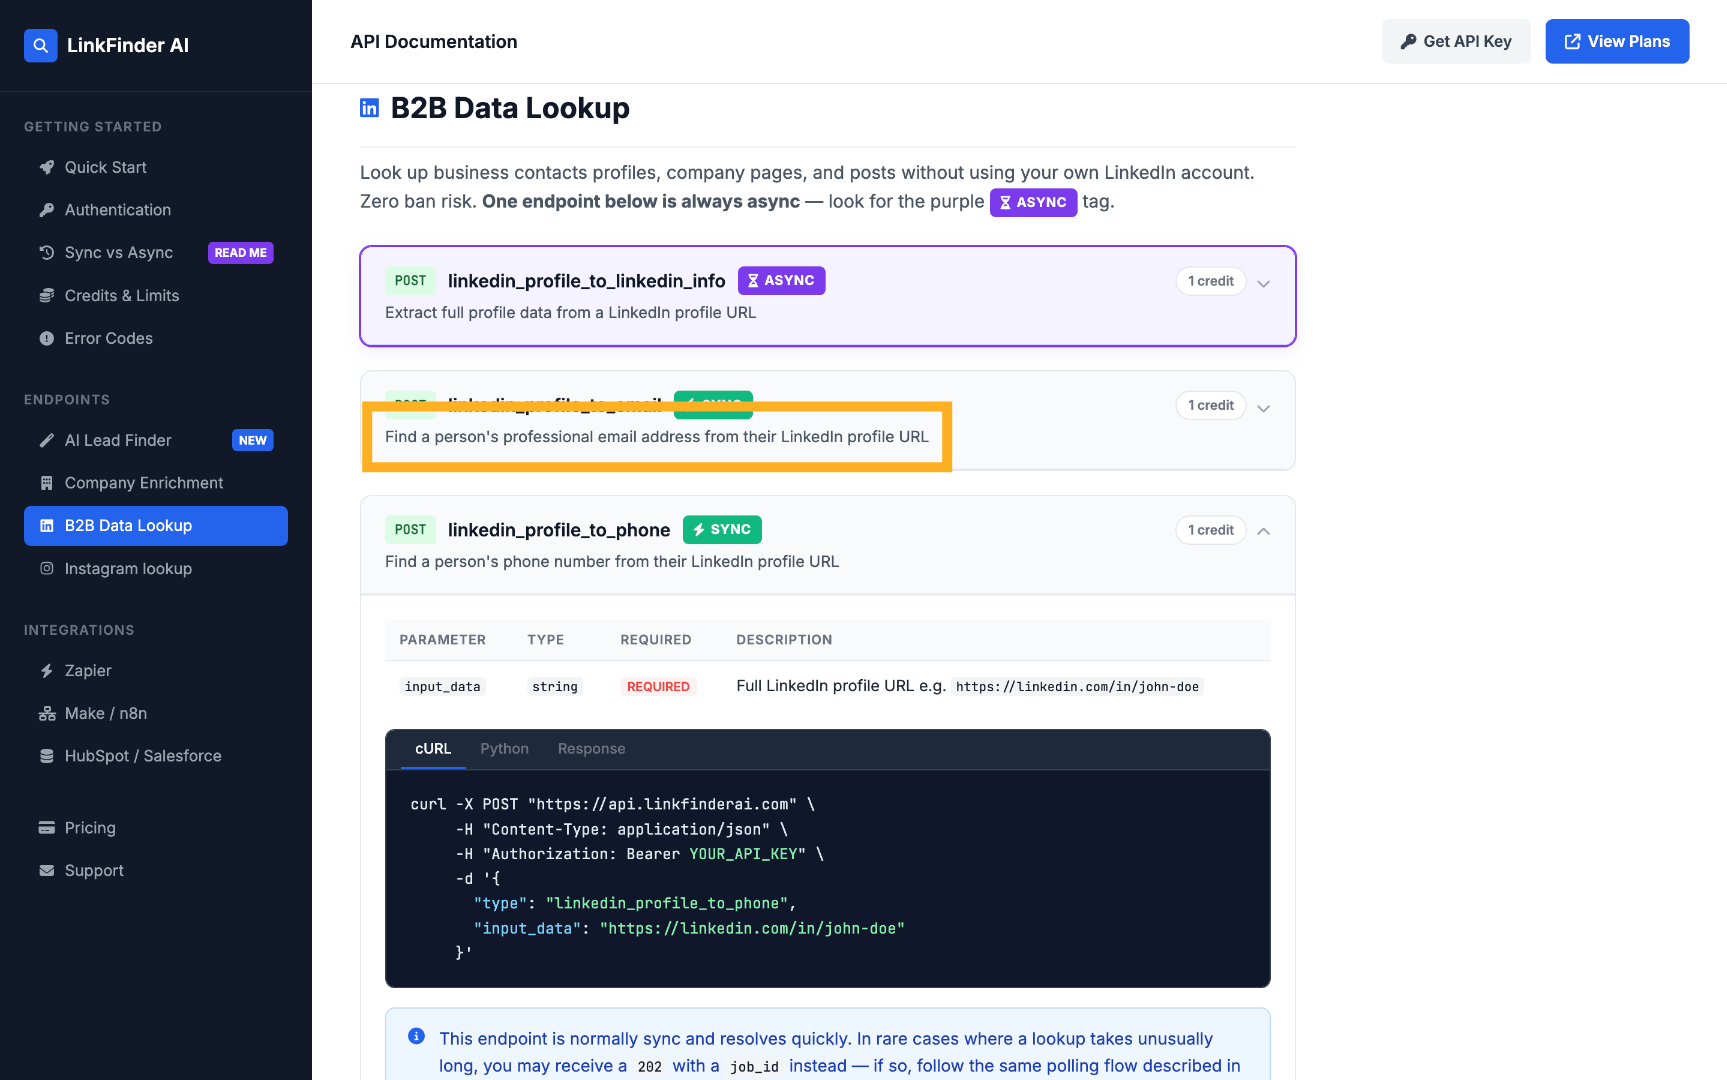1727x1080 pixels.
Task: Expand the linkedin_profile_to_email endpoint chevron
Action: [1264, 408]
